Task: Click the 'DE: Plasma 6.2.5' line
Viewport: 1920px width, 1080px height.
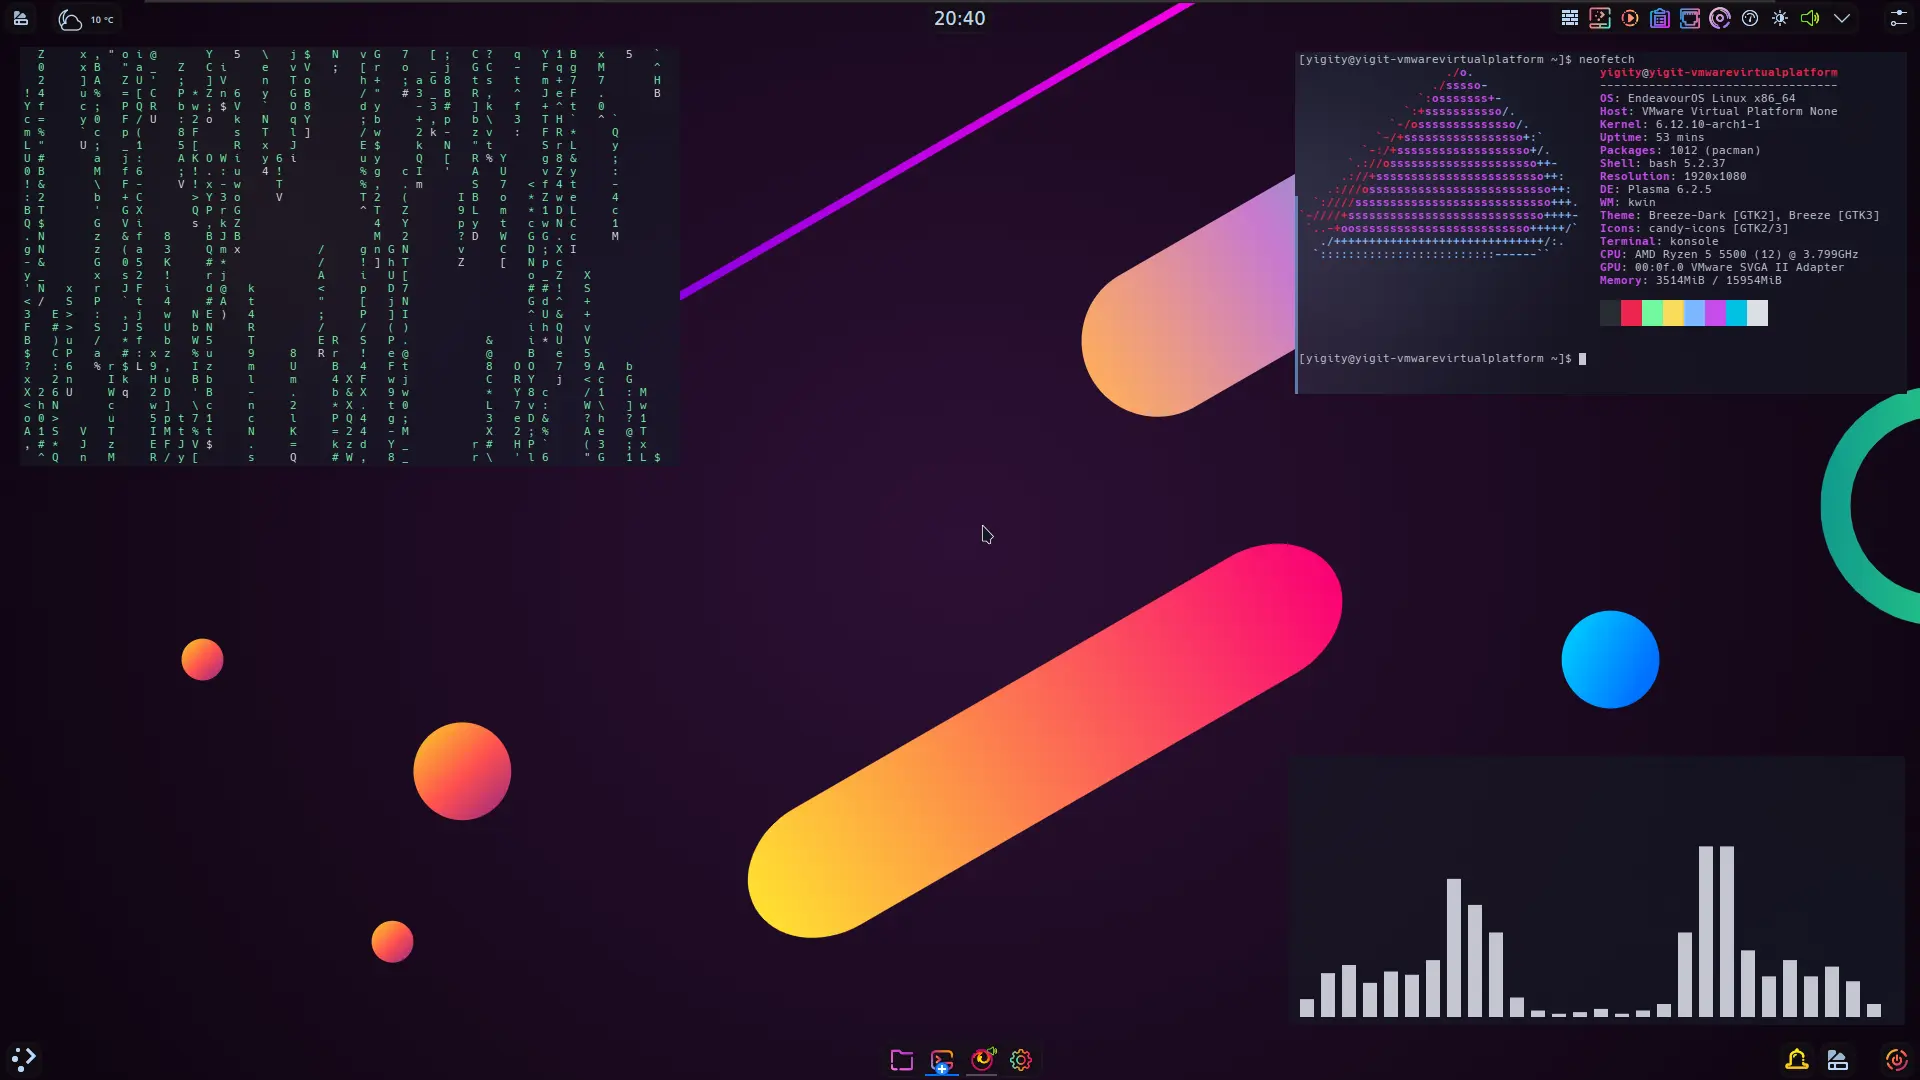Action: 1655,189
